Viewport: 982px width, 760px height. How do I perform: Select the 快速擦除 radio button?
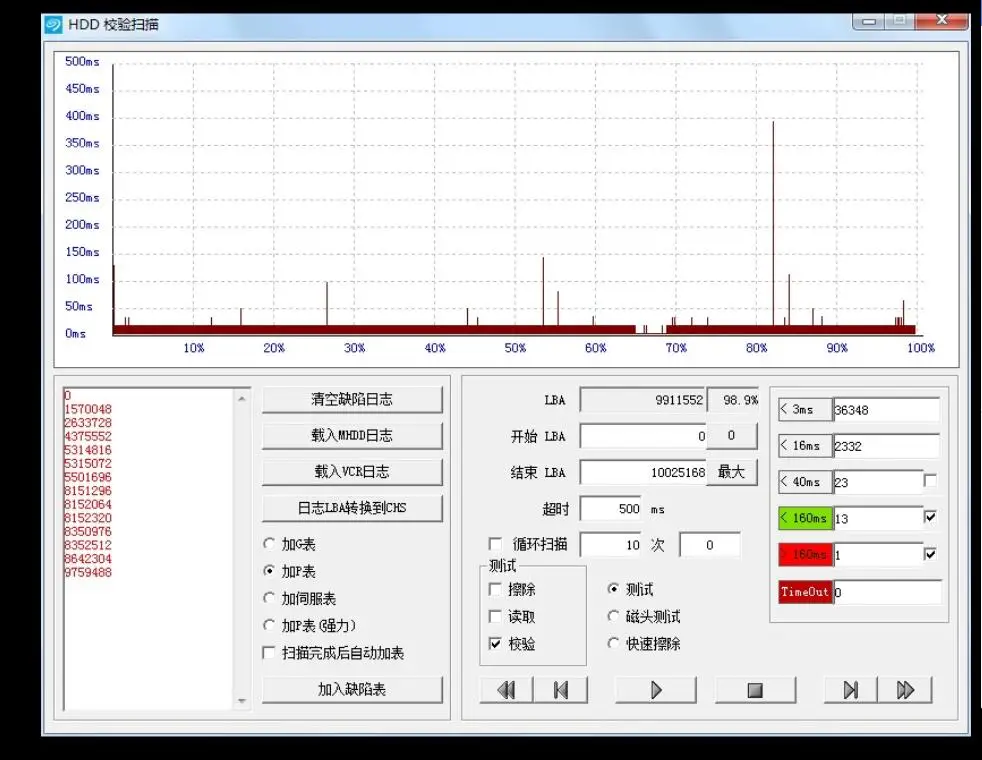click(613, 643)
